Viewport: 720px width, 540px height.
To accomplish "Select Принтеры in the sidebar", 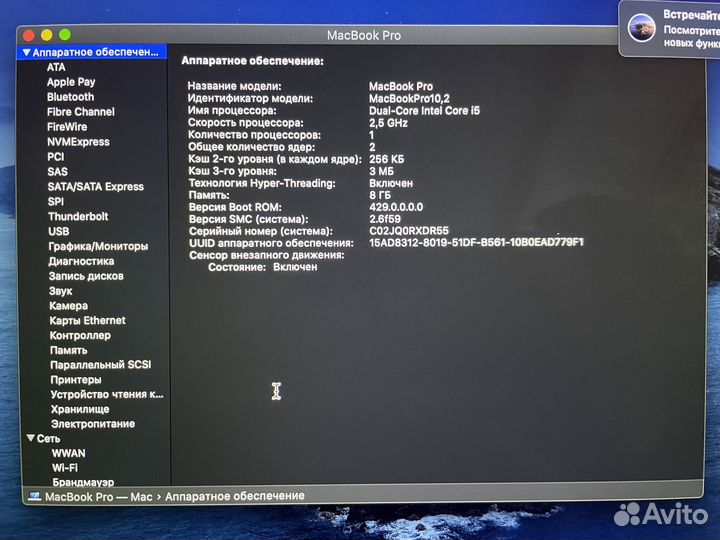I will point(76,380).
